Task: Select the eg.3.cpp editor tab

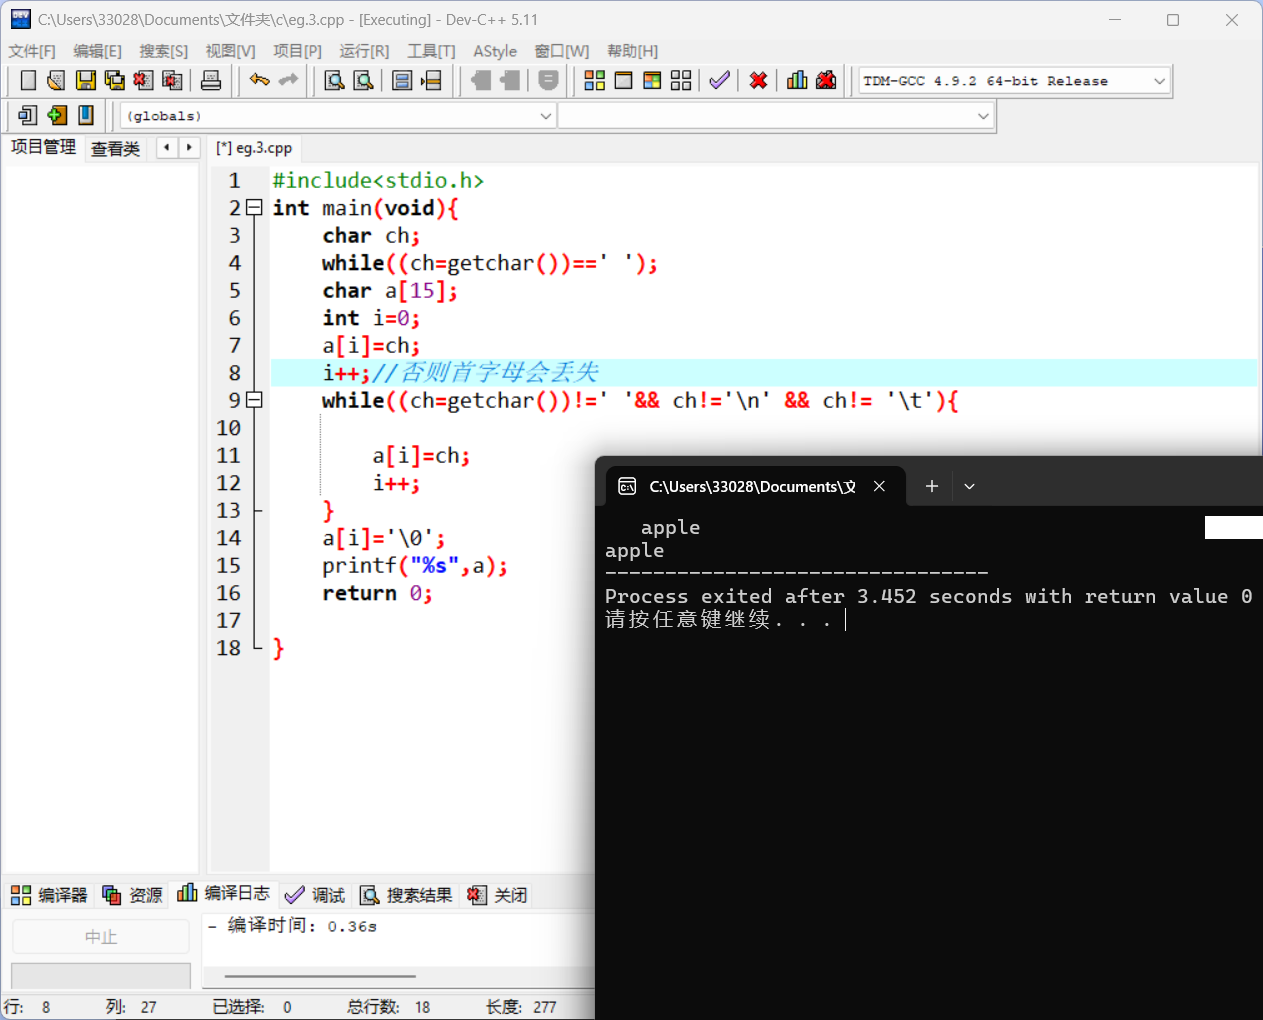Action: point(254,148)
